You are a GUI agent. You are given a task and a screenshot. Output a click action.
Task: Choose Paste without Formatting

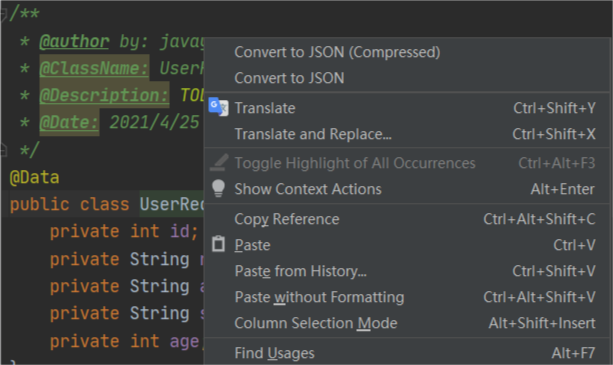coord(407,297)
